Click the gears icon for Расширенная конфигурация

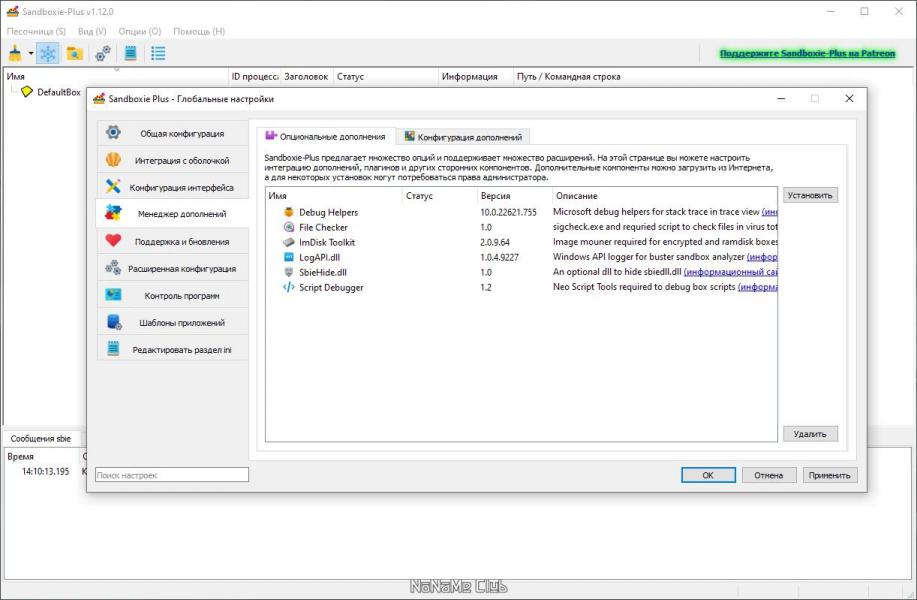[113, 268]
